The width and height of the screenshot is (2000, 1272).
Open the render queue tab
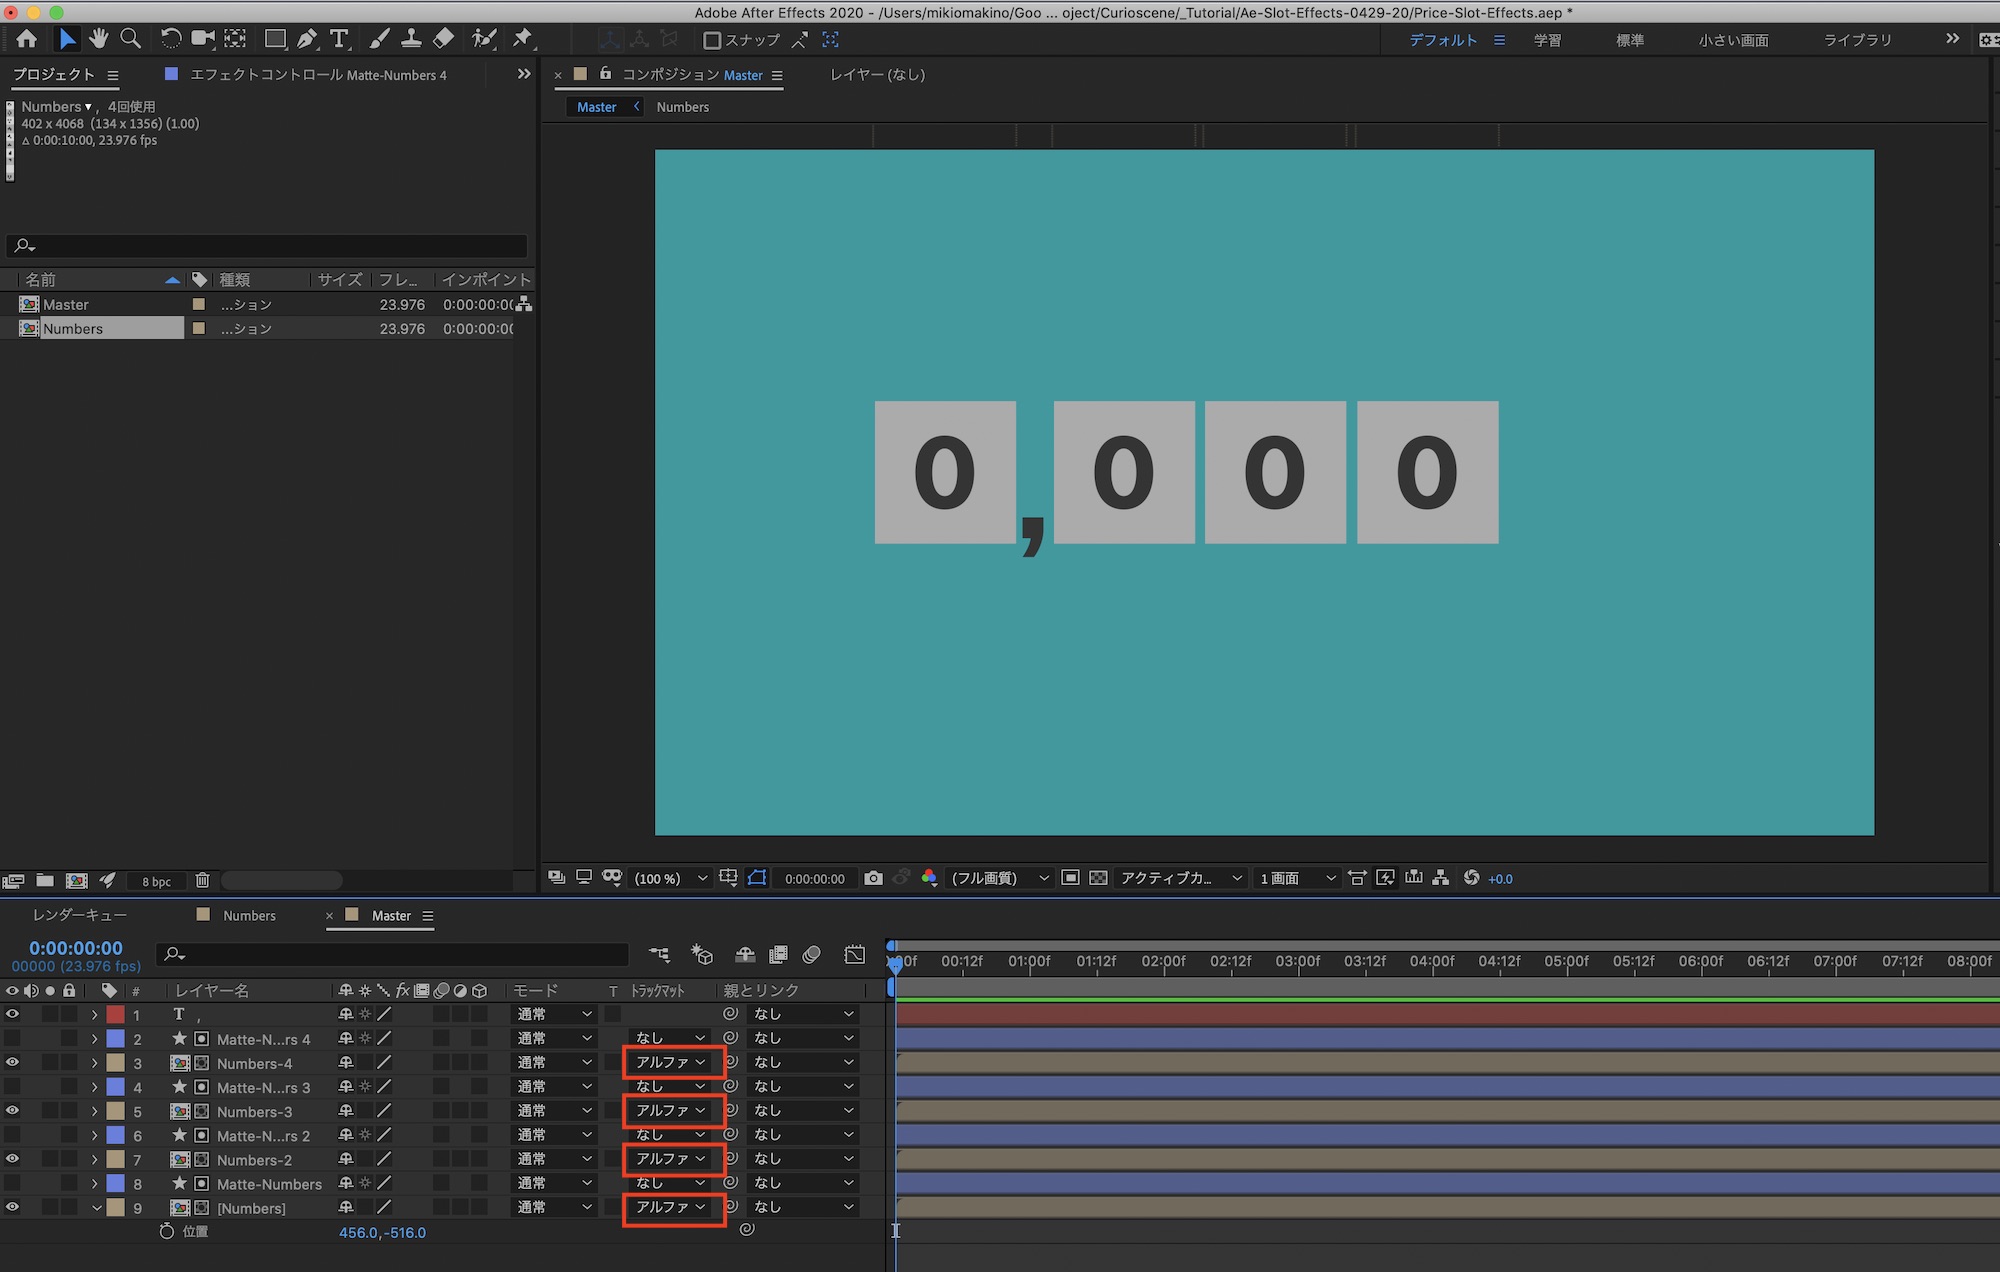79,915
